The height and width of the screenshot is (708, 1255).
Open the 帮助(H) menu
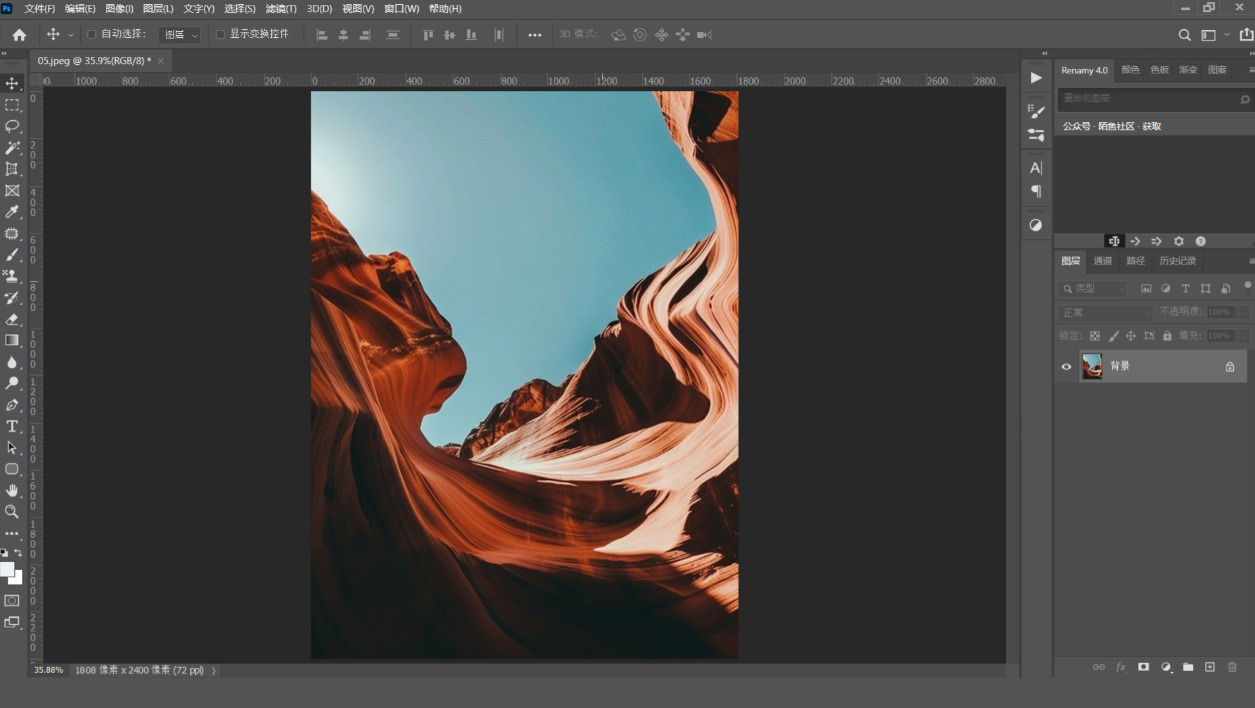[x=445, y=8]
